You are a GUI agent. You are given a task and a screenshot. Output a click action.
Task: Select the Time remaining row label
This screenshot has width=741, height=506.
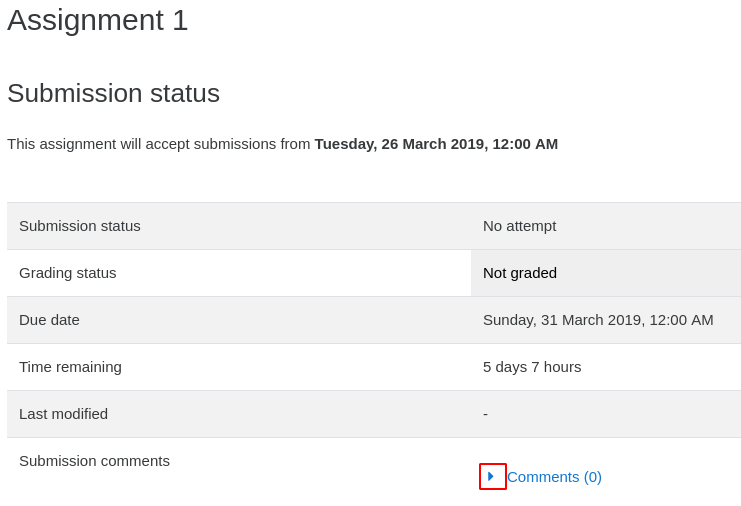[x=70, y=367]
